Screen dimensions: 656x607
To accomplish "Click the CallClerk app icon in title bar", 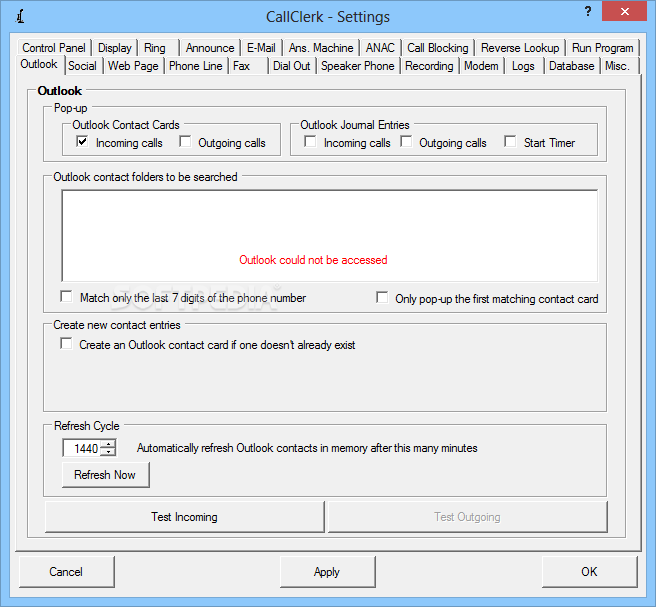I will point(20,17).
